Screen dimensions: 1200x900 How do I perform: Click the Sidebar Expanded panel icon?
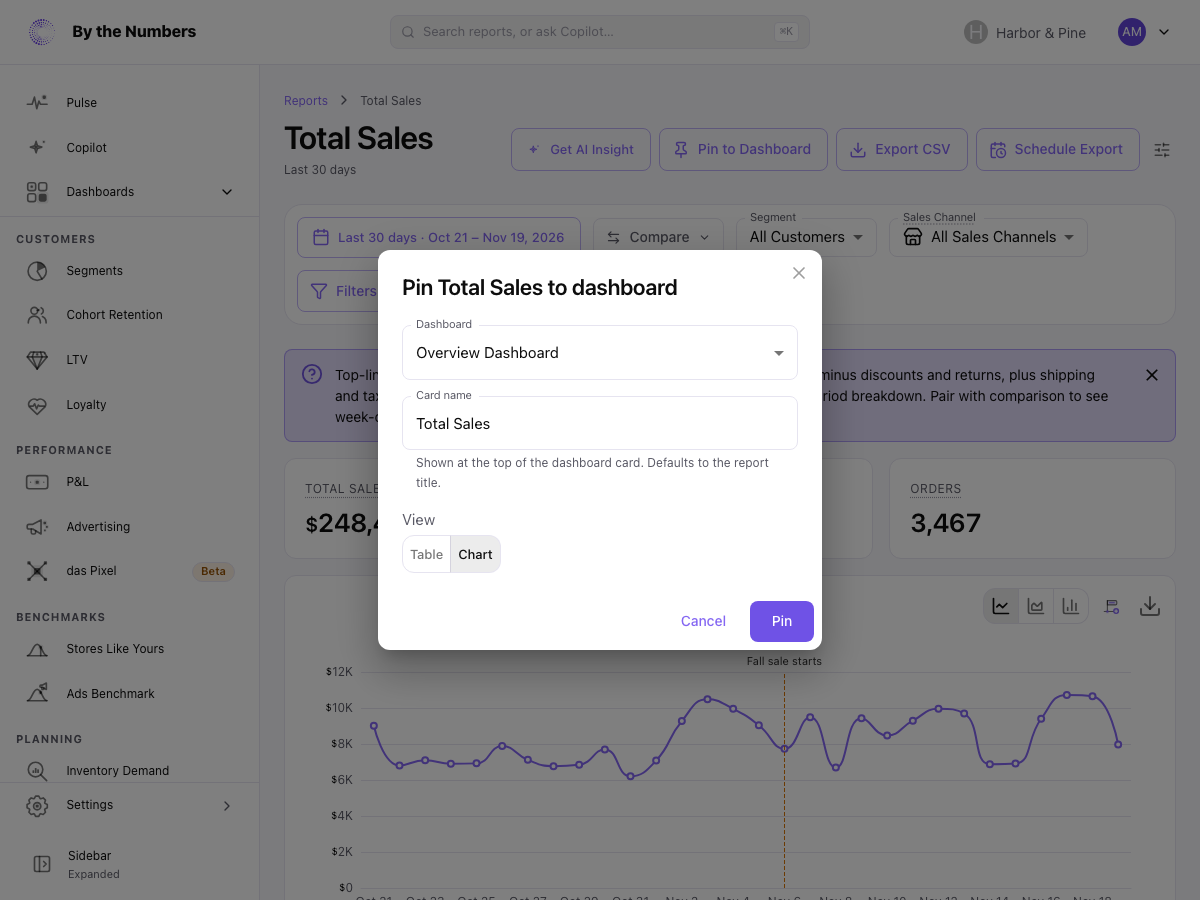coord(42,864)
